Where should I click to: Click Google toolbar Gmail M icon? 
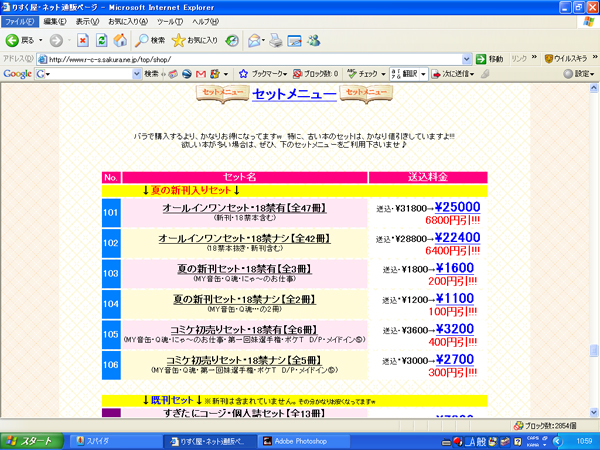click(201, 74)
